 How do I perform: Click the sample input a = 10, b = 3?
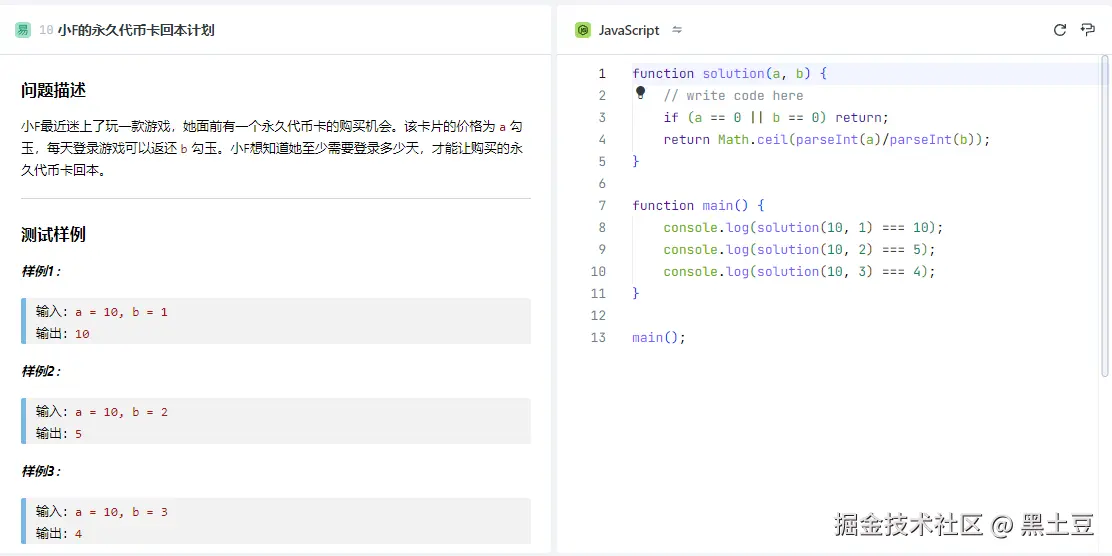click(121, 511)
